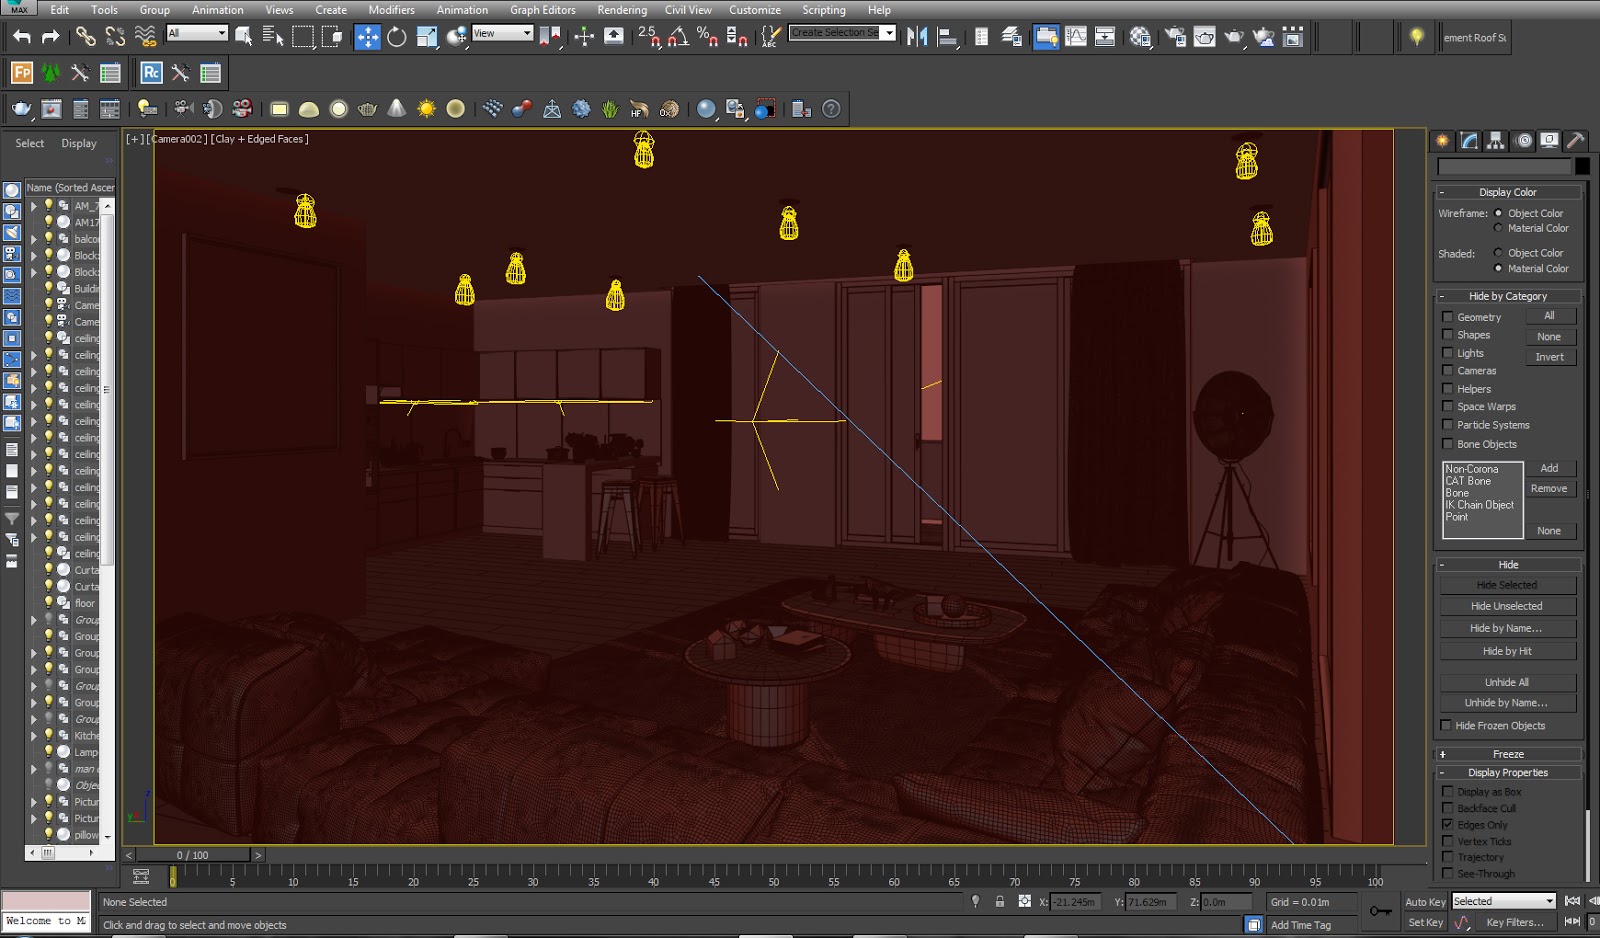Click the Unhide All button
The image size is (1600, 938).
(x=1507, y=682)
